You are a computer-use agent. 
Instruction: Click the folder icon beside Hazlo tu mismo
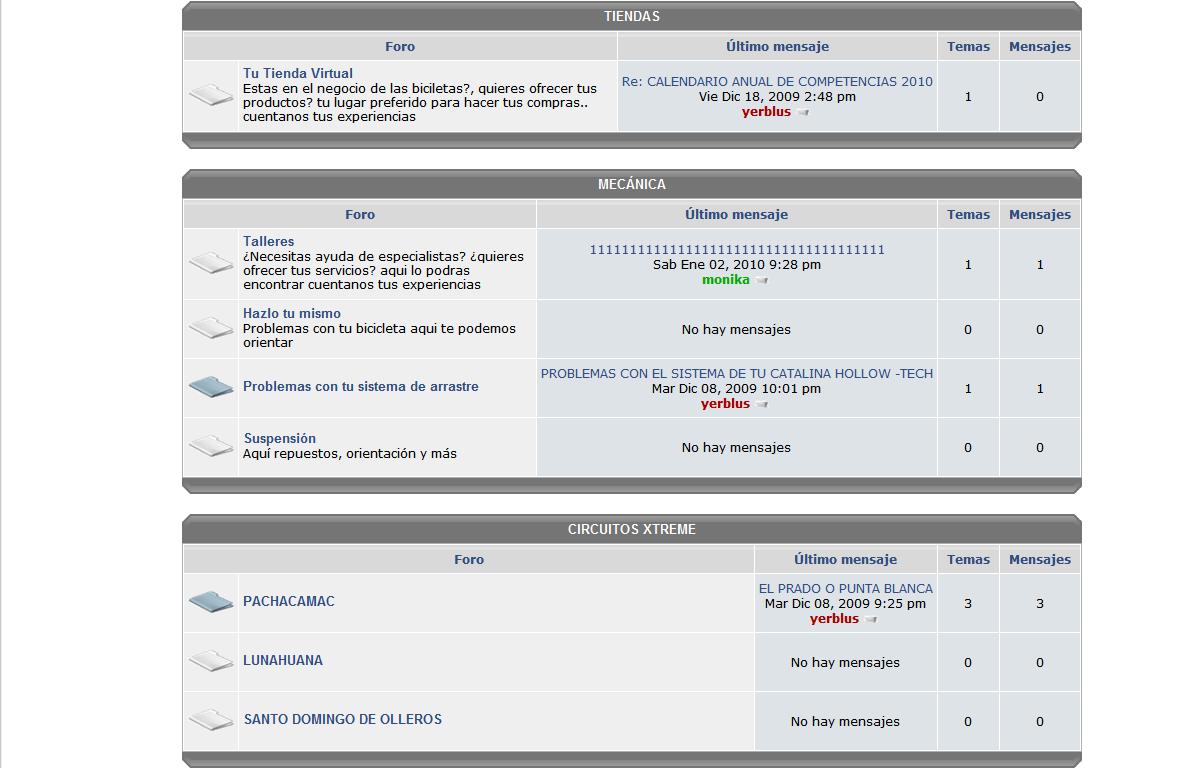coord(211,328)
